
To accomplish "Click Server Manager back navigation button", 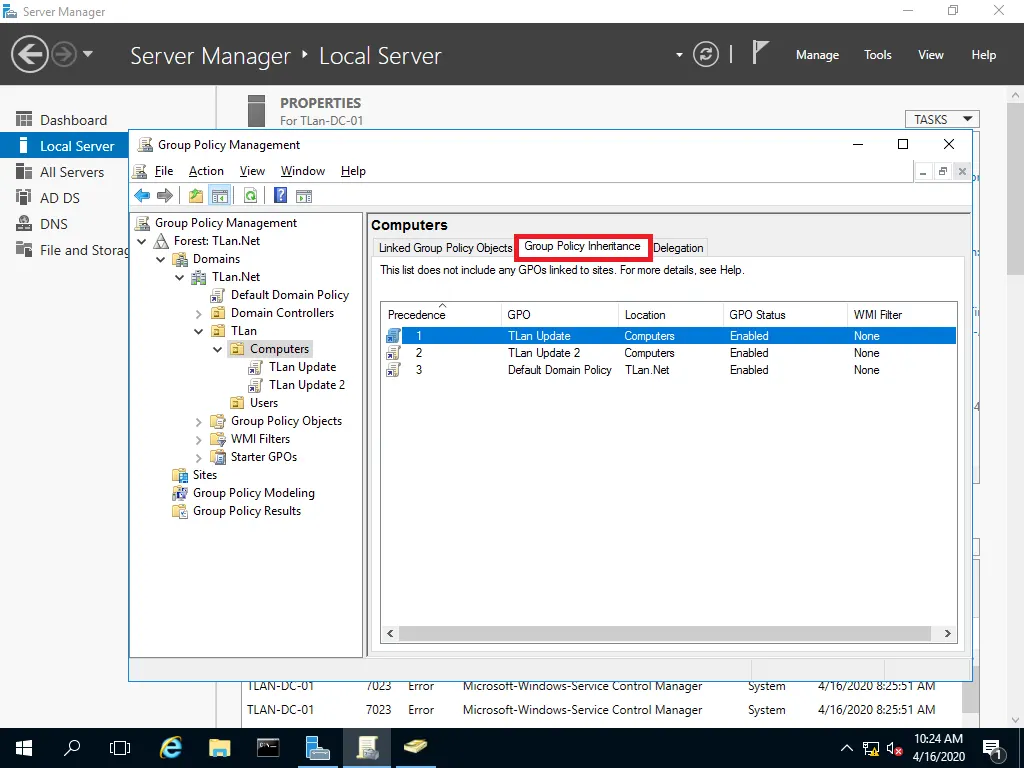I will tap(30, 54).
